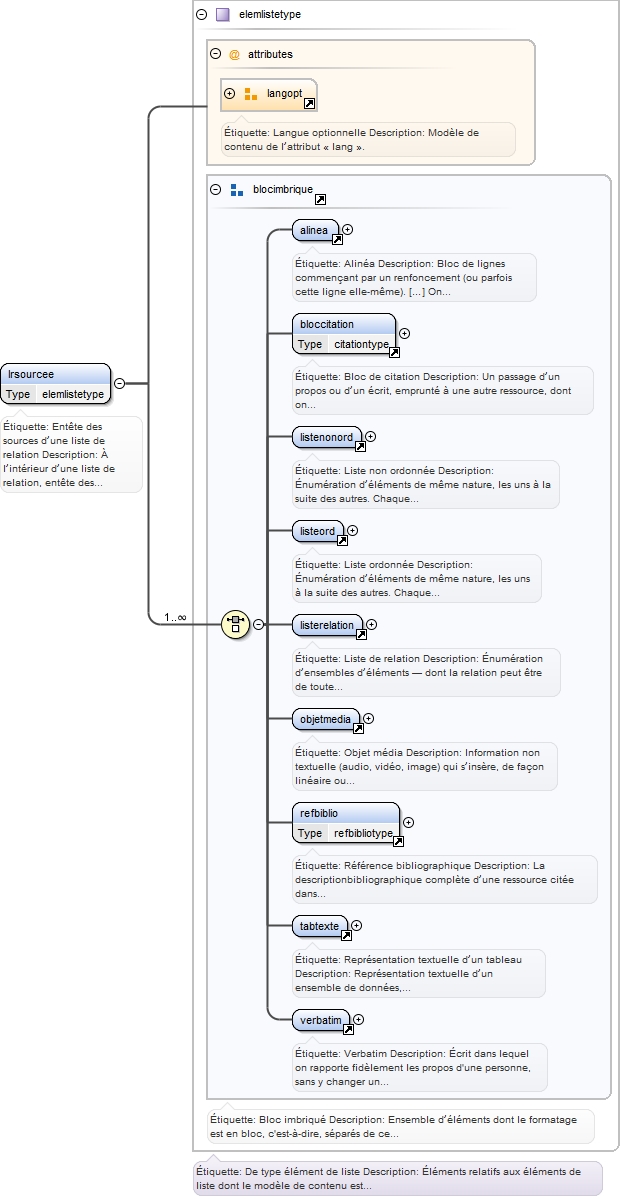This screenshot has width=621, height=1199.
Task: Select the alinea element node
Action: [315, 230]
